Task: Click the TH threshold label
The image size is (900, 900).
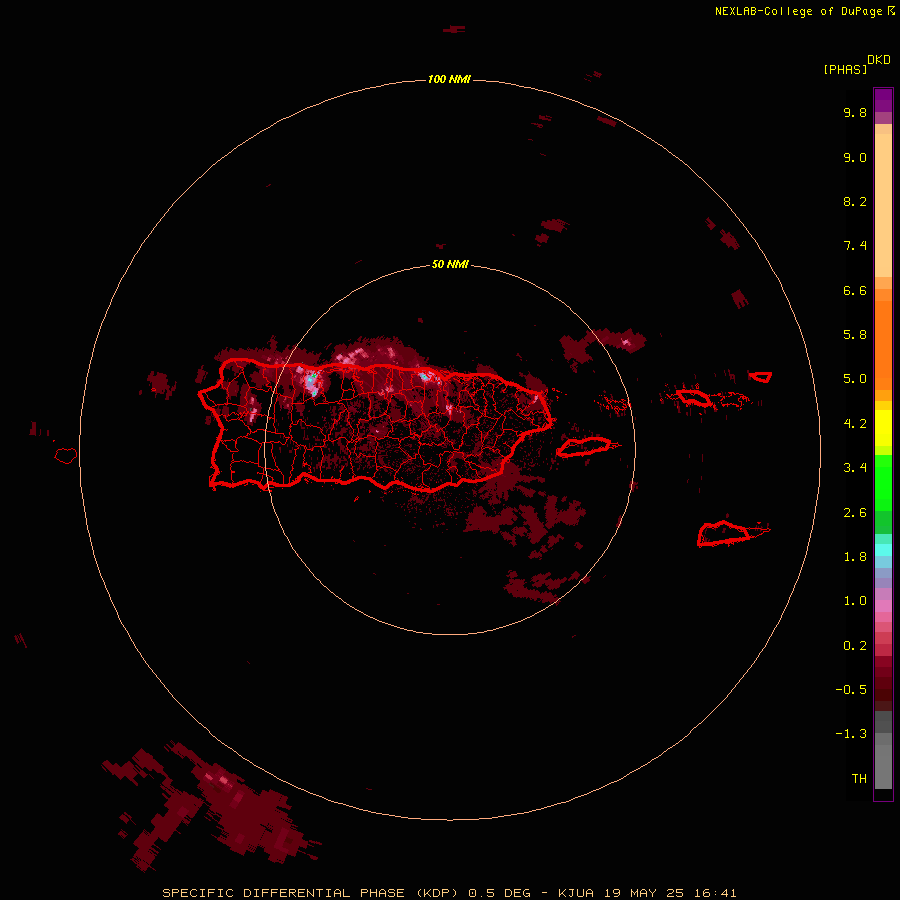Action: [859, 779]
